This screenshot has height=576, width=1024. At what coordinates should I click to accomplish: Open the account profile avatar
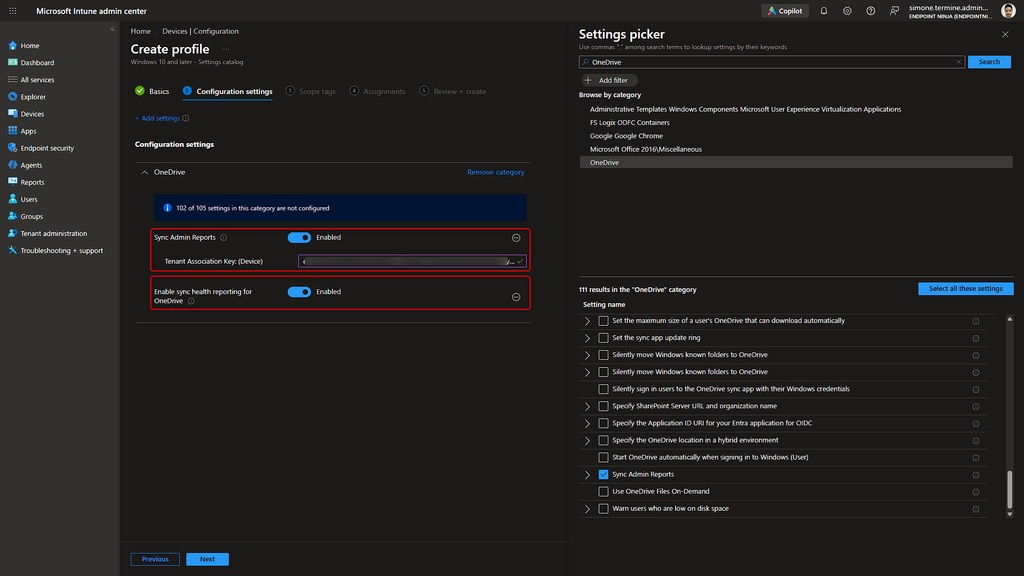pyautogui.click(x=1008, y=11)
